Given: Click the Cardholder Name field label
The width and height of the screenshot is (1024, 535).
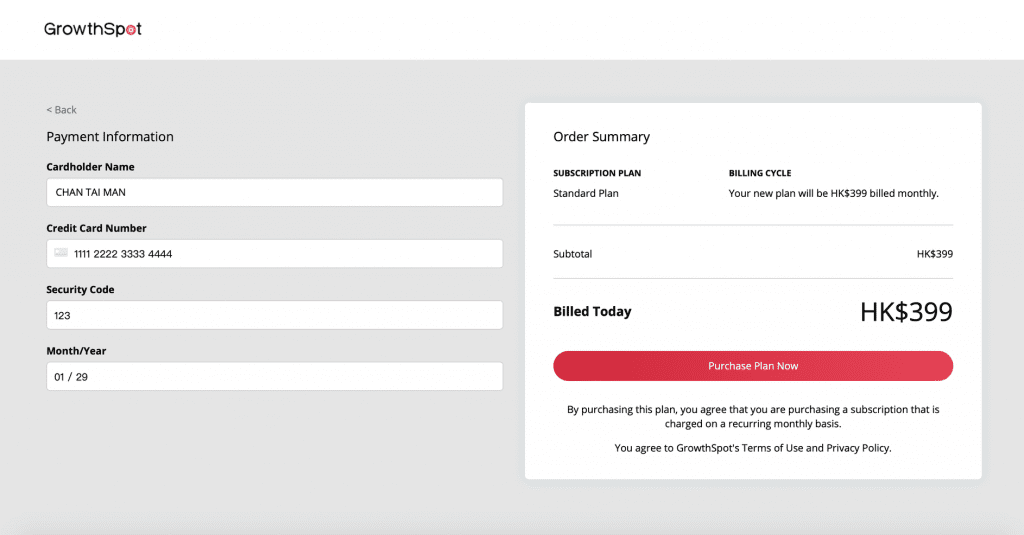Looking at the screenshot, I should point(90,167).
